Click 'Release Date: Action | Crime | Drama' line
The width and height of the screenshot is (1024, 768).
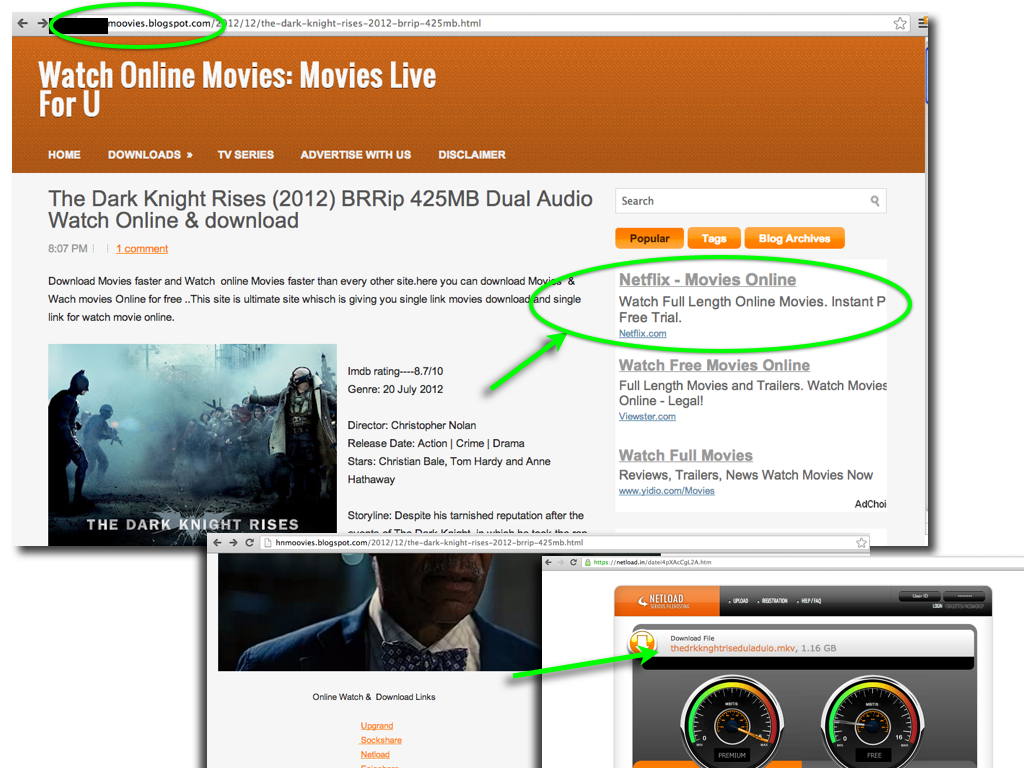[x=436, y=443]
